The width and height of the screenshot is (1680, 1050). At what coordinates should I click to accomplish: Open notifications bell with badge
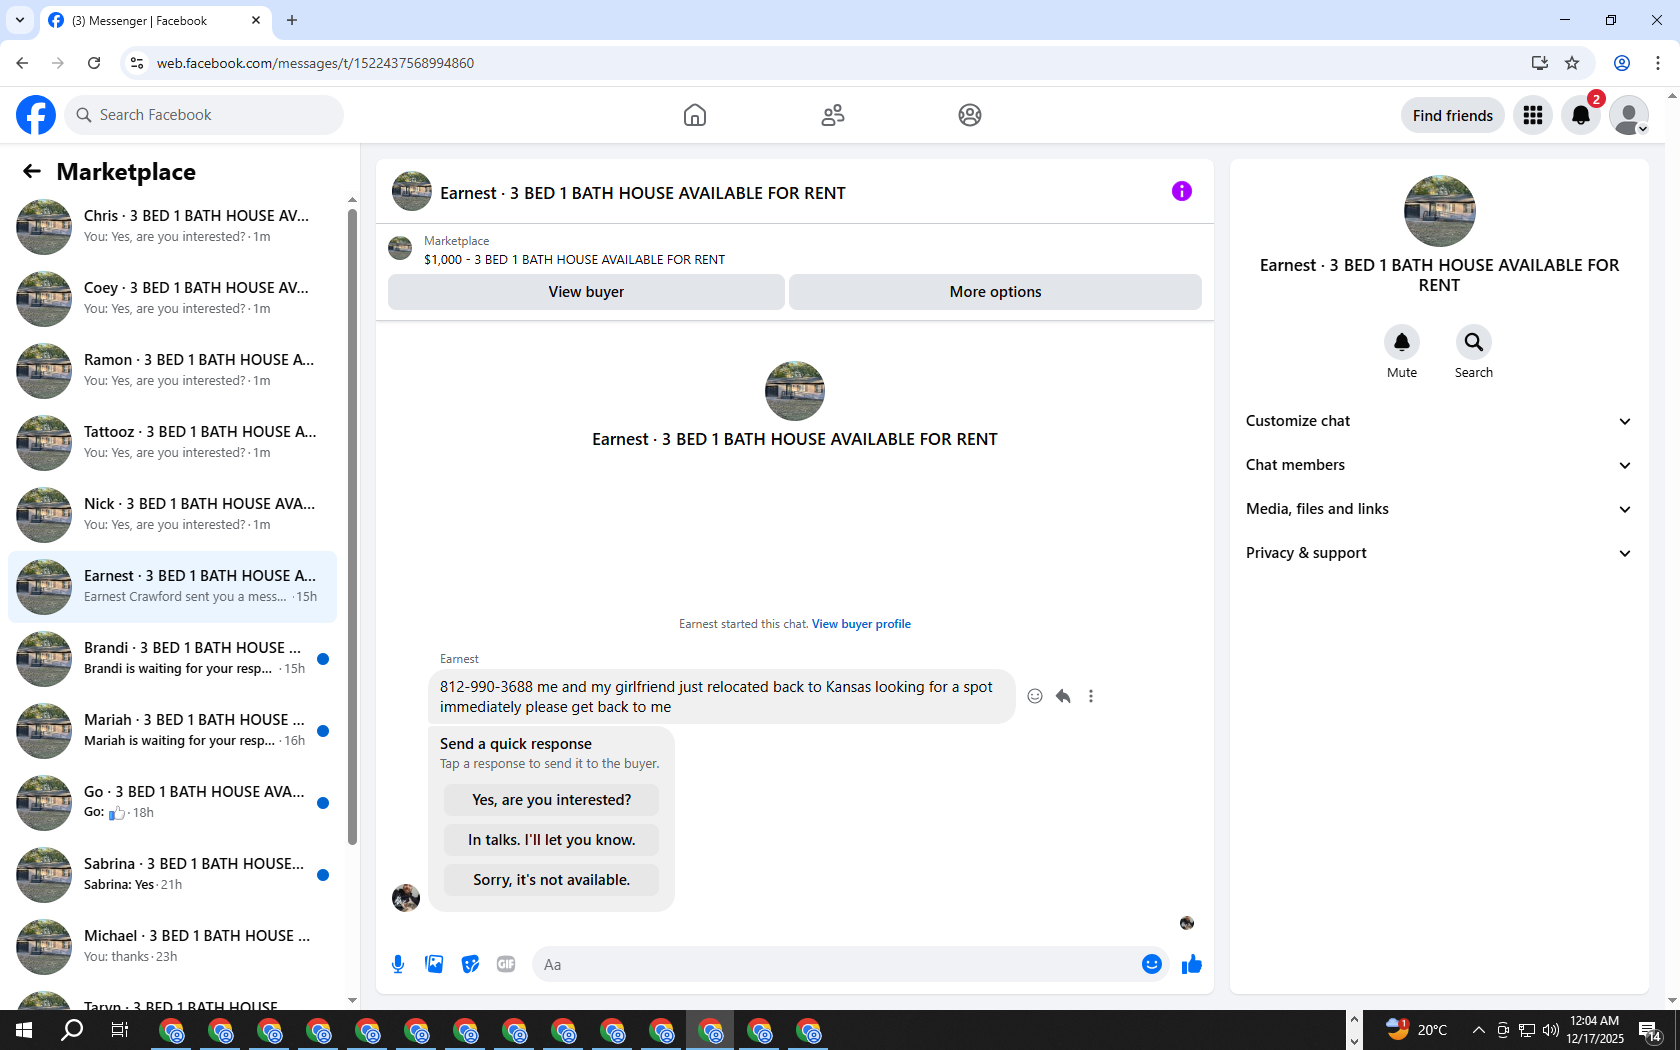click(x=1581, y=115)
